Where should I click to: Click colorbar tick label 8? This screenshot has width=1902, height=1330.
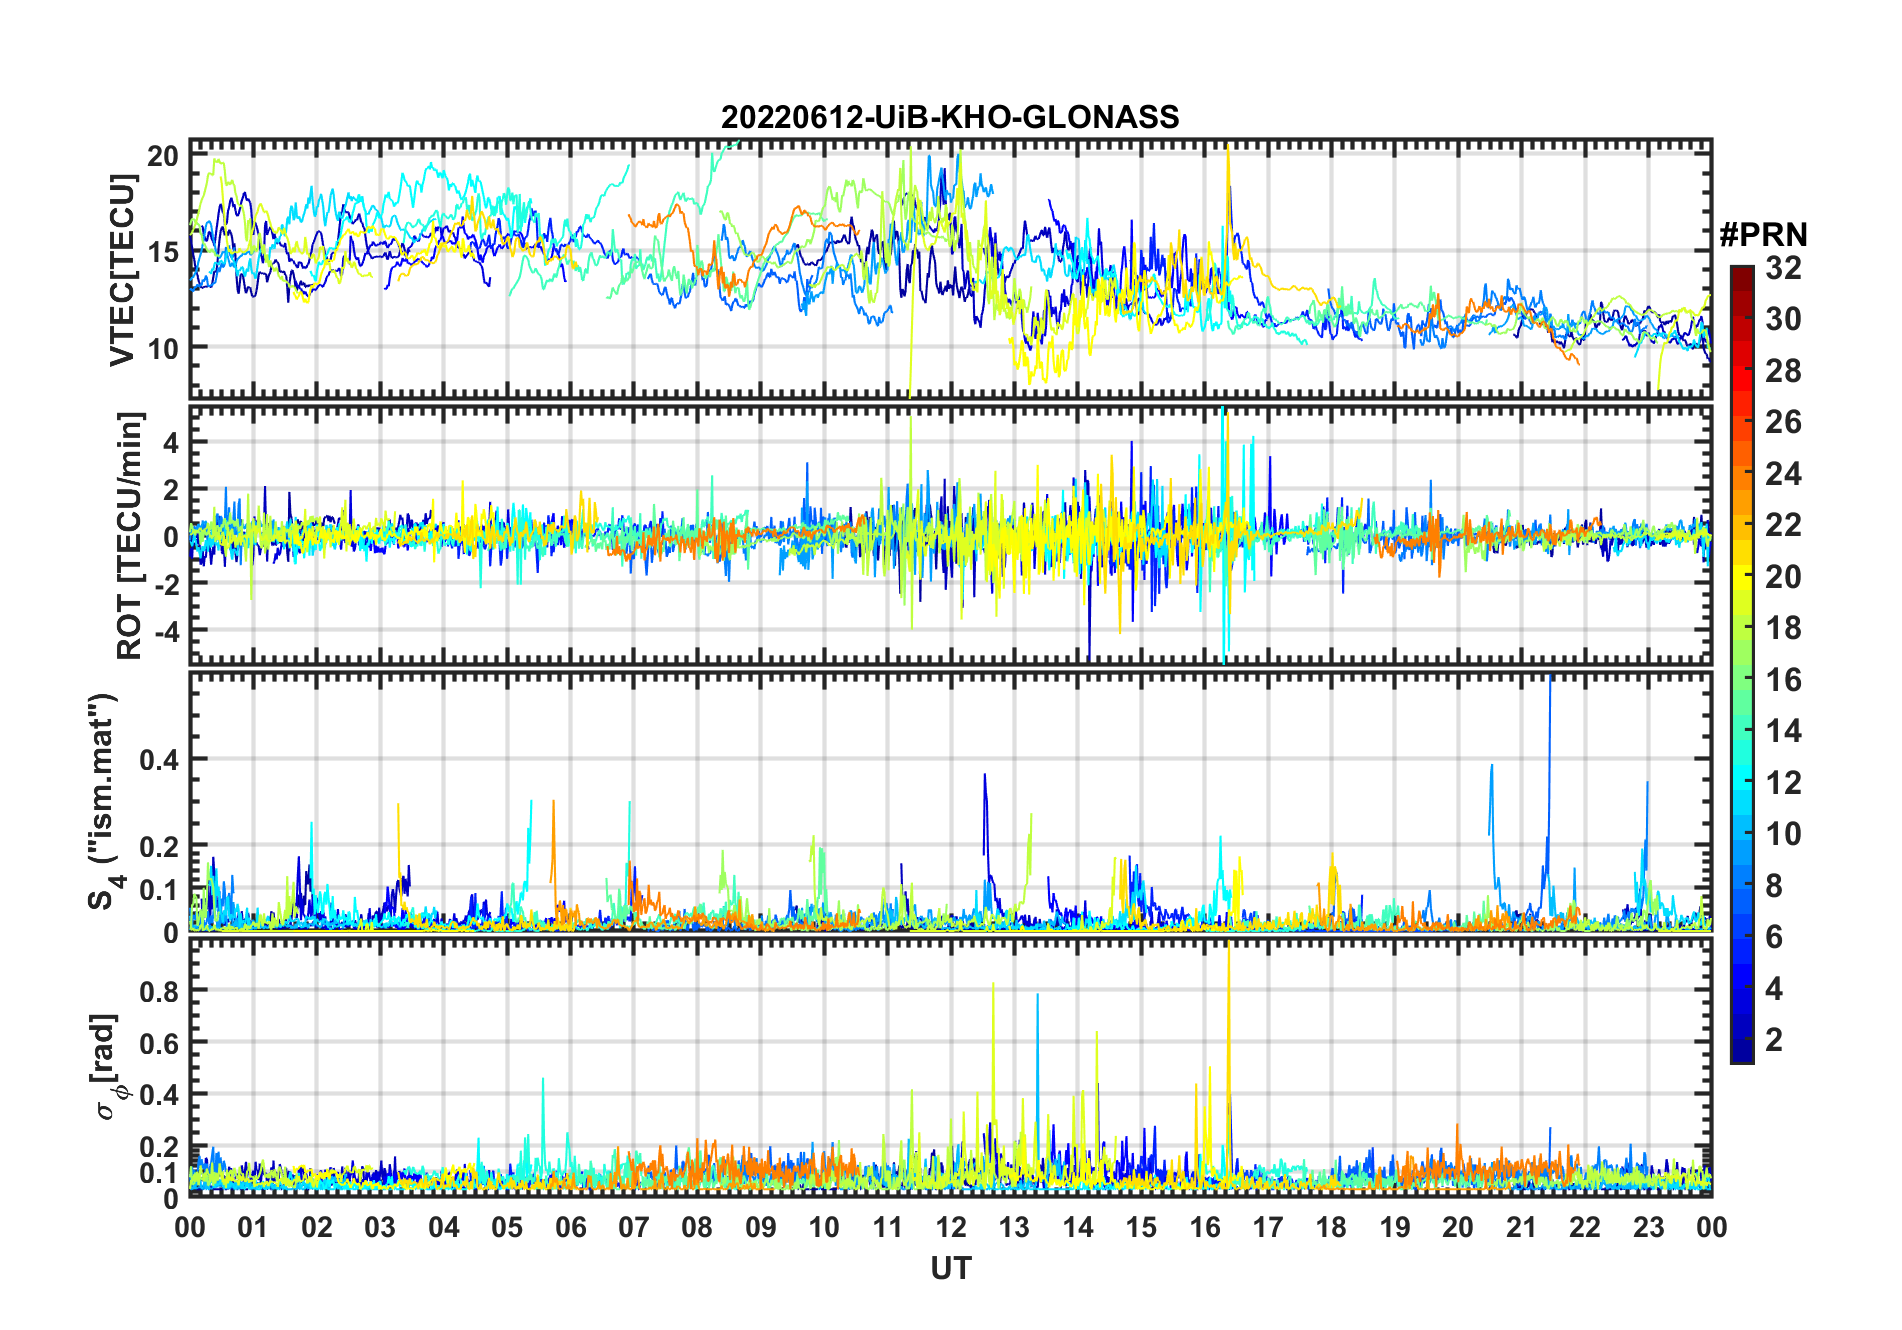[x=1774, y=885]
